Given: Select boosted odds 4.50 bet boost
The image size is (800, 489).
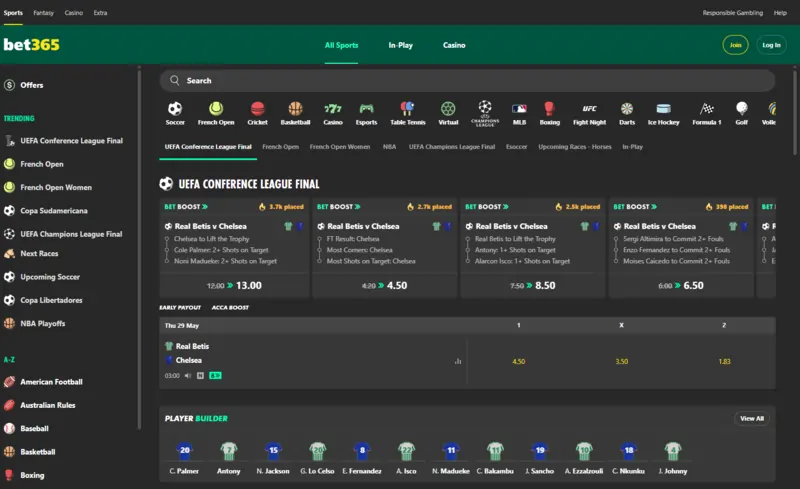Looking at the screenshot, I should pos(385,286).
